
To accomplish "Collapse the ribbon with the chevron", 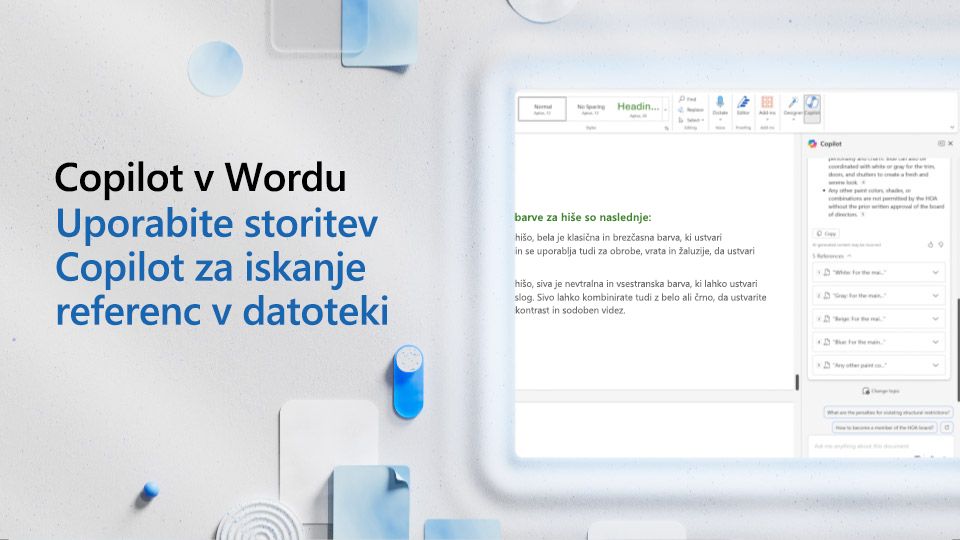I will [952, 127].
